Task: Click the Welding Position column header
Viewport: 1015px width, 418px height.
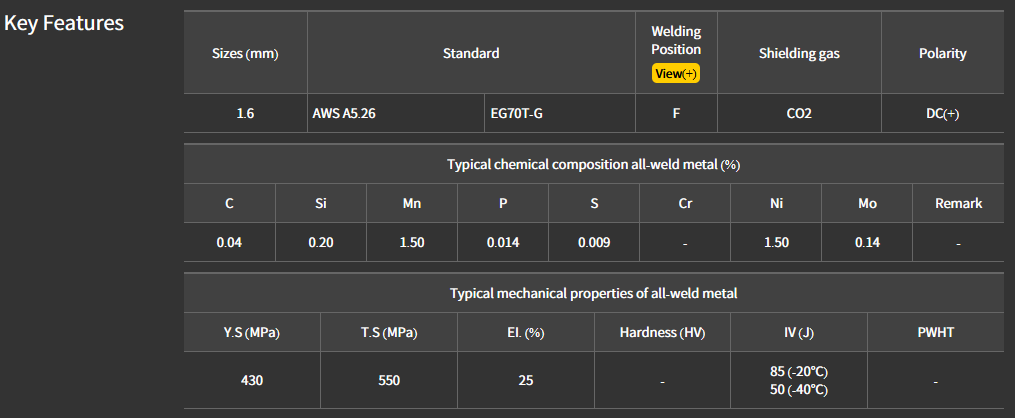Action: [x=676, y=41]
